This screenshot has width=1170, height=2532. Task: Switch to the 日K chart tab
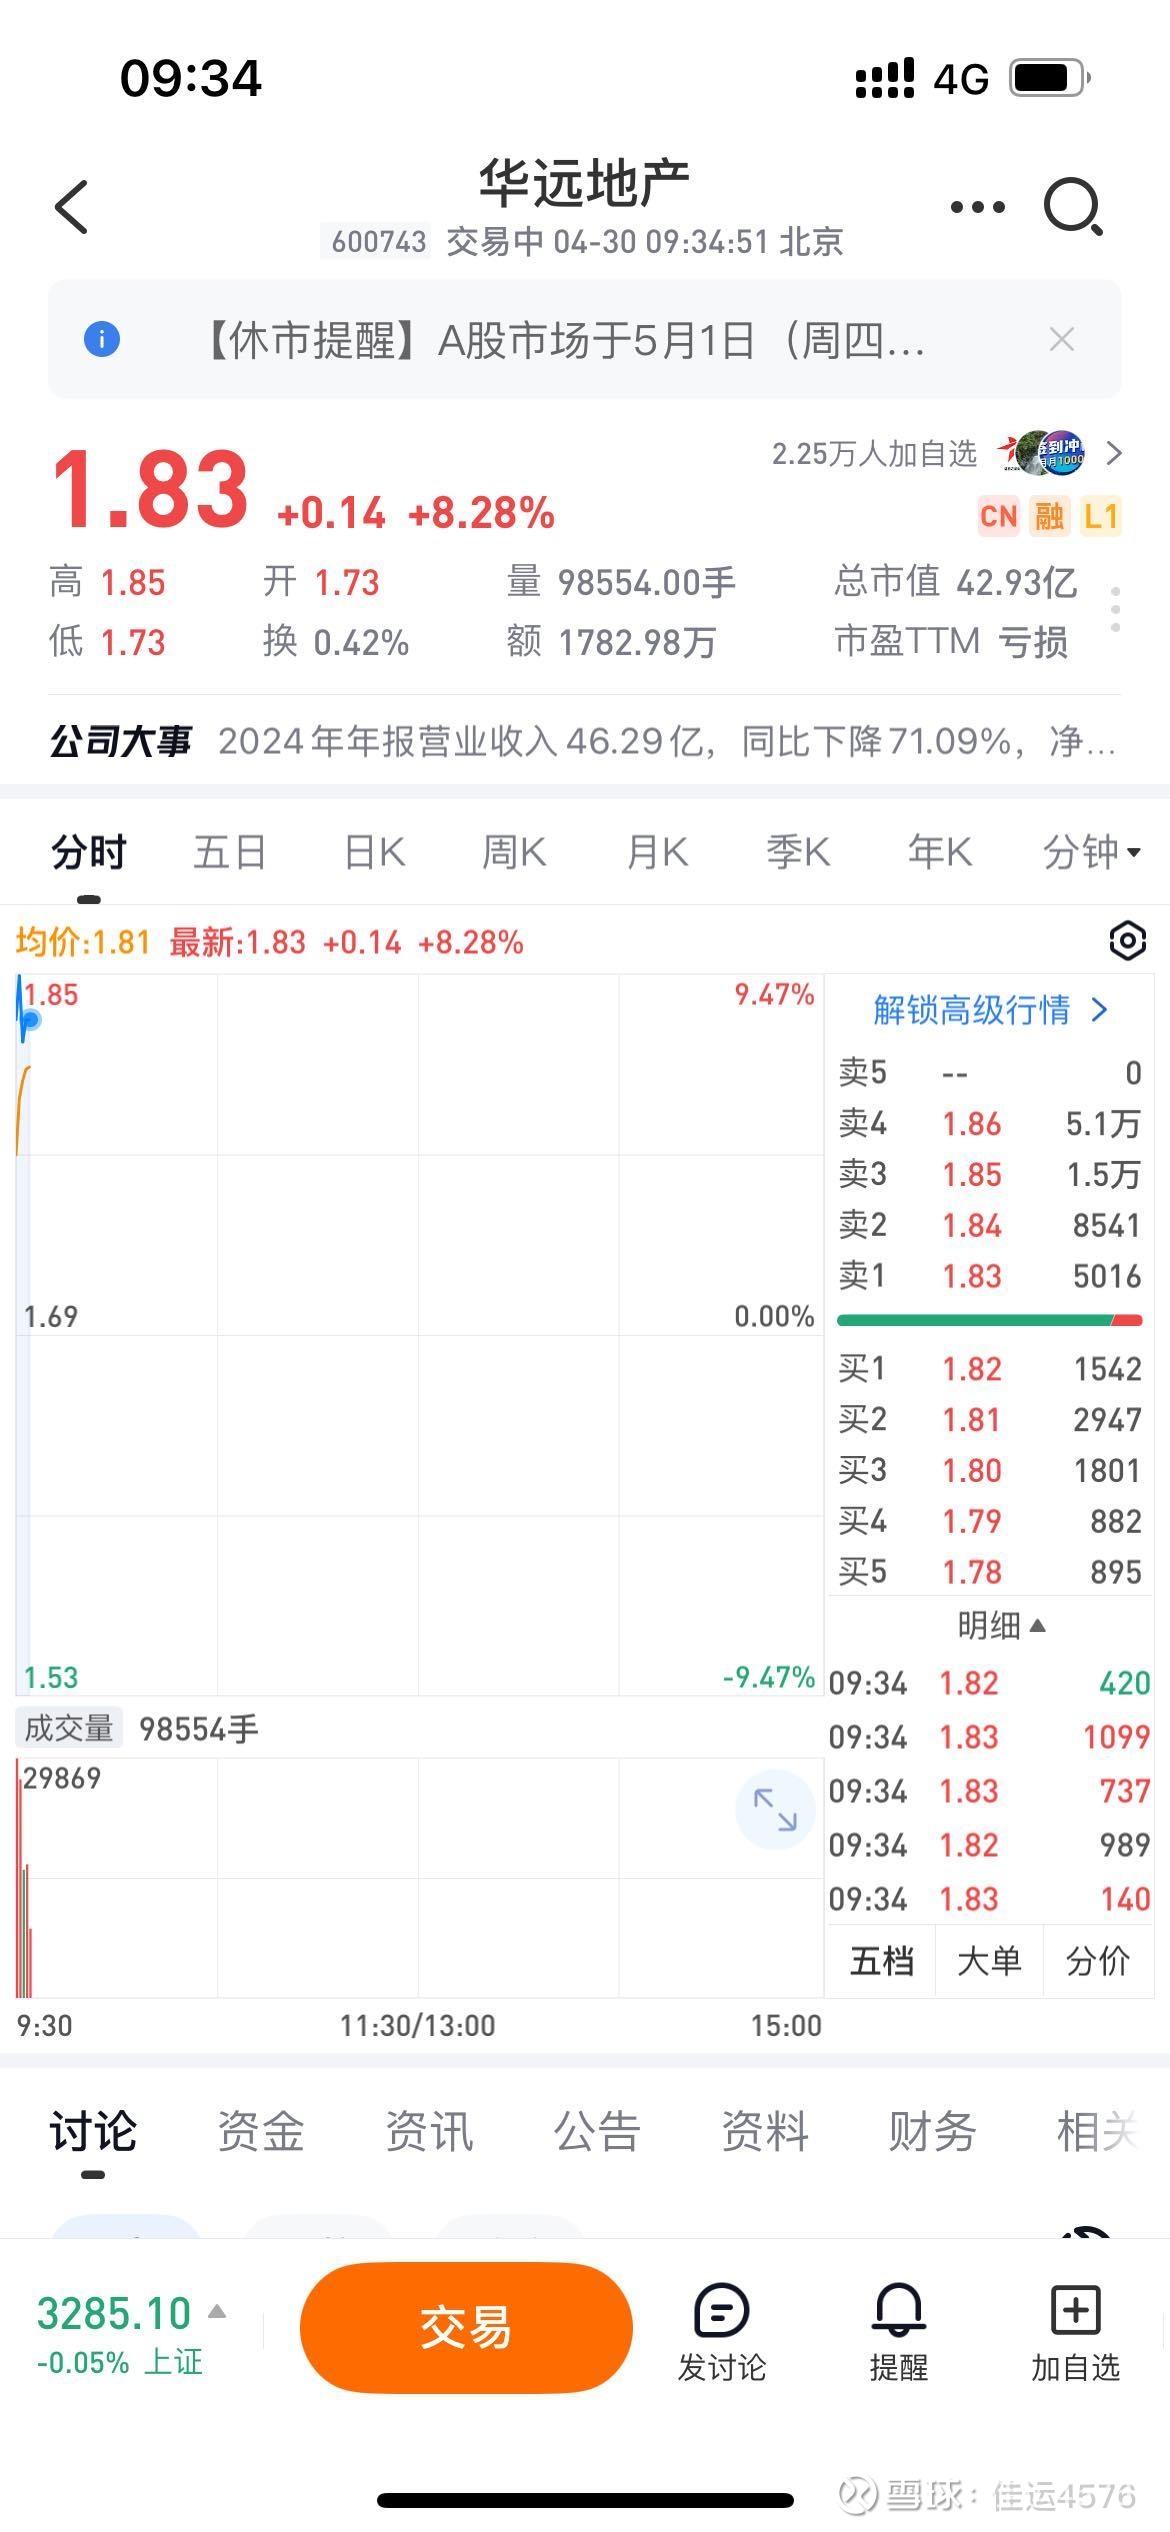[374, 852]
